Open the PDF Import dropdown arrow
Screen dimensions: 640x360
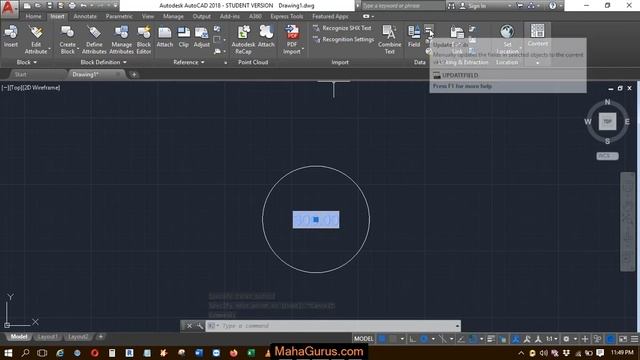(303, 49)
